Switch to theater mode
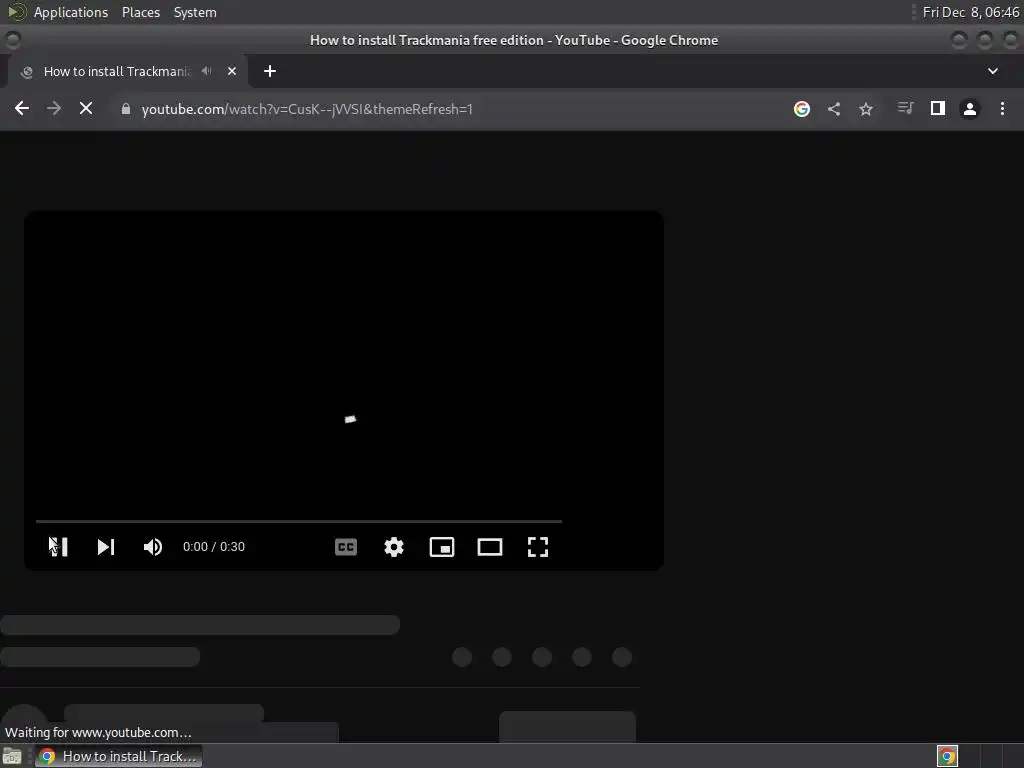Image resolution: width=1024 pixels, height=768 pixels. click(x=490, y=547)
